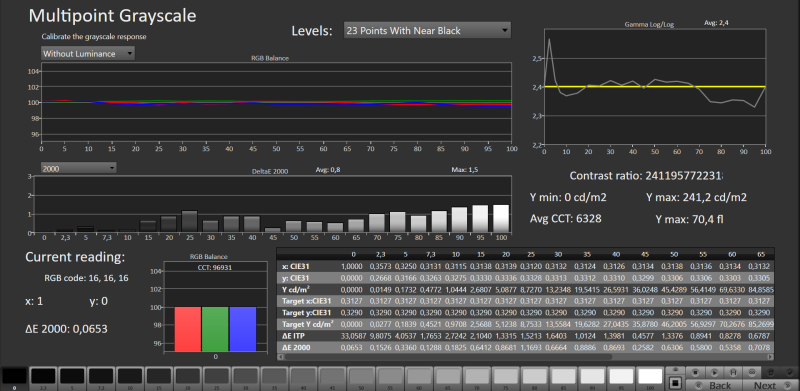Click the 'Y min: 0 cd/m2' reading
The width and height of the screenshot is (800, 391).
pyautogui.click(x=568, y=197)
